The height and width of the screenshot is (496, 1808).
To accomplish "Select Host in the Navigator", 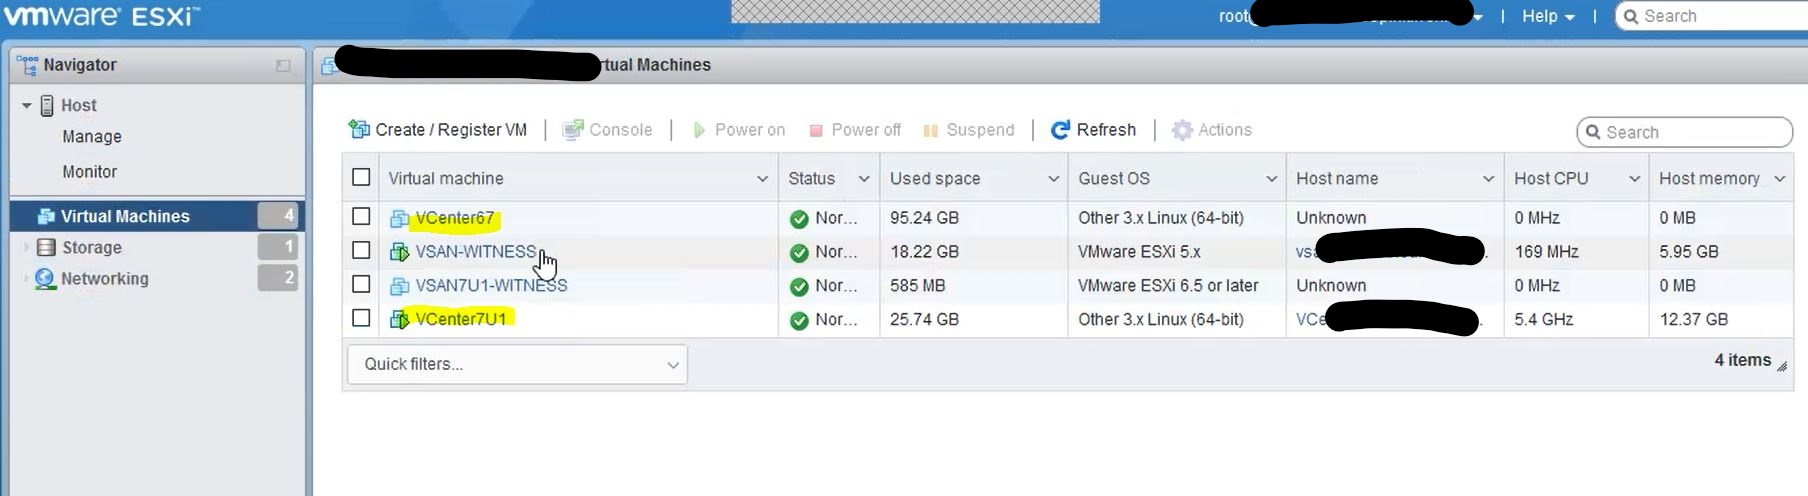I will pos(79,105).
